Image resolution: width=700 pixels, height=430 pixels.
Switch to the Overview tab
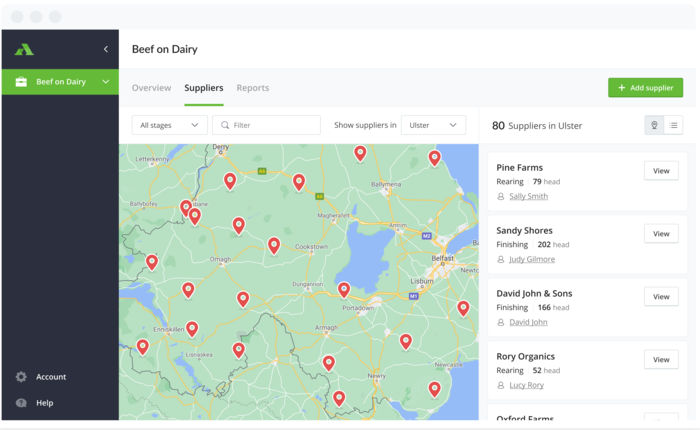tap(151, 88)
